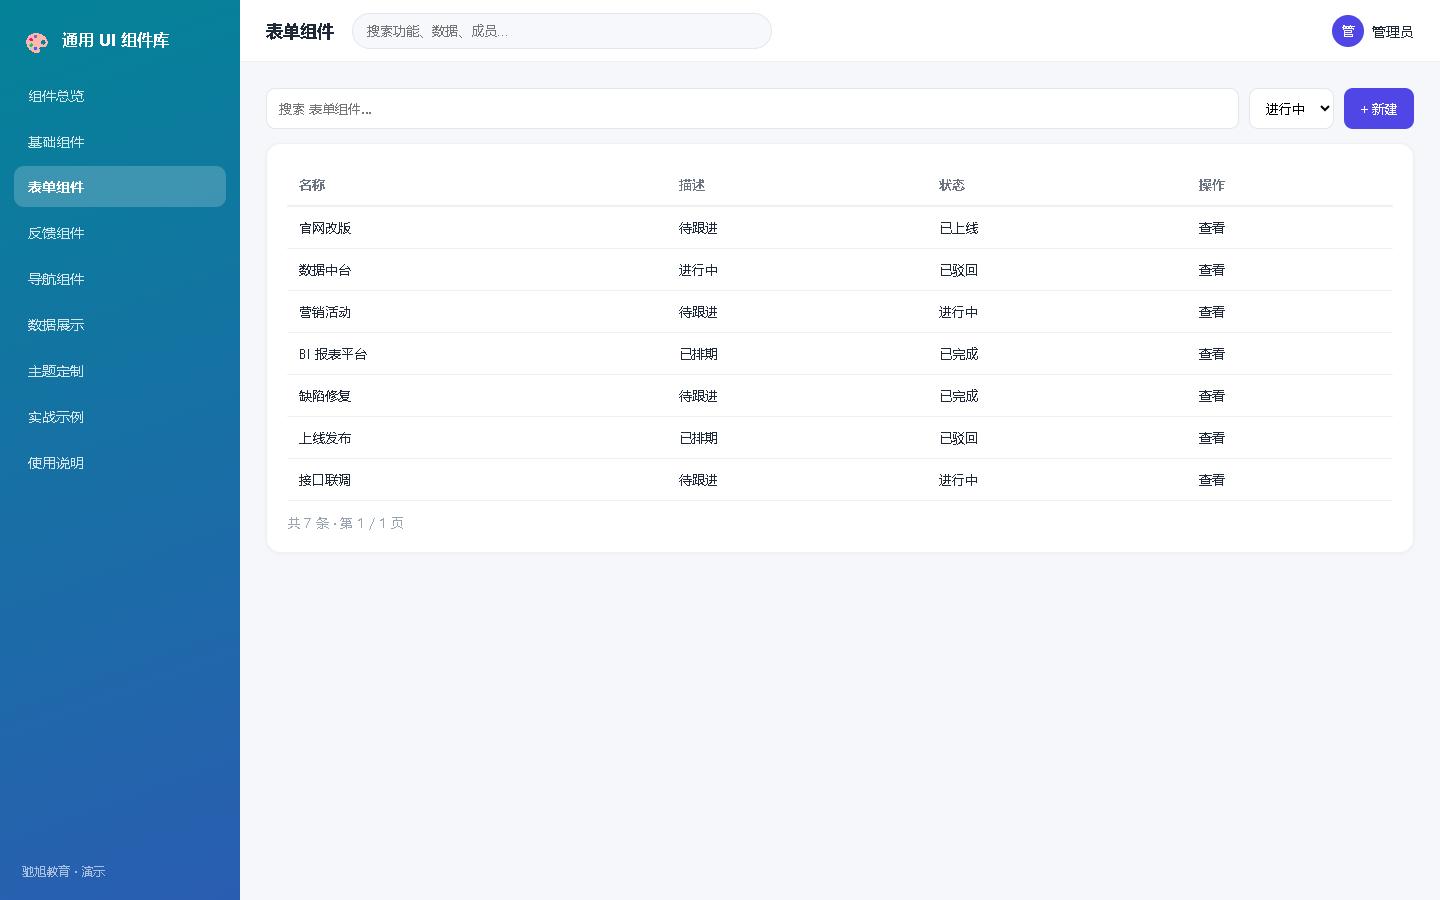The height and width of the screenshot is (900, 1440).
Task: Click 查看 for the 接口联调 row
Action: (1212, 480)
